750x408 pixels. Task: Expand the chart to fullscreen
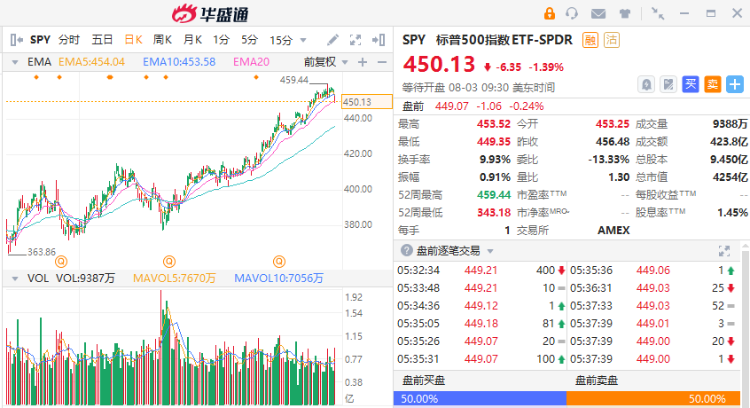coord(355,40)
